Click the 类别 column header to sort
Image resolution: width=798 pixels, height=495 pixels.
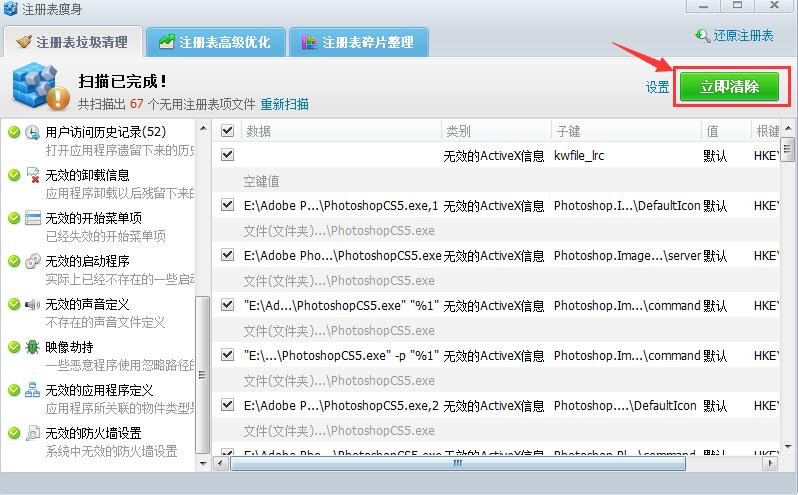click(x=458, y=131)
